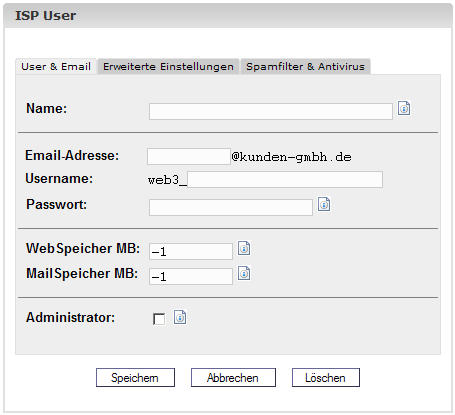The height and width of the screenshot is (415, 455).
Task: Click the ISP User title header
Action: [46, 16]
